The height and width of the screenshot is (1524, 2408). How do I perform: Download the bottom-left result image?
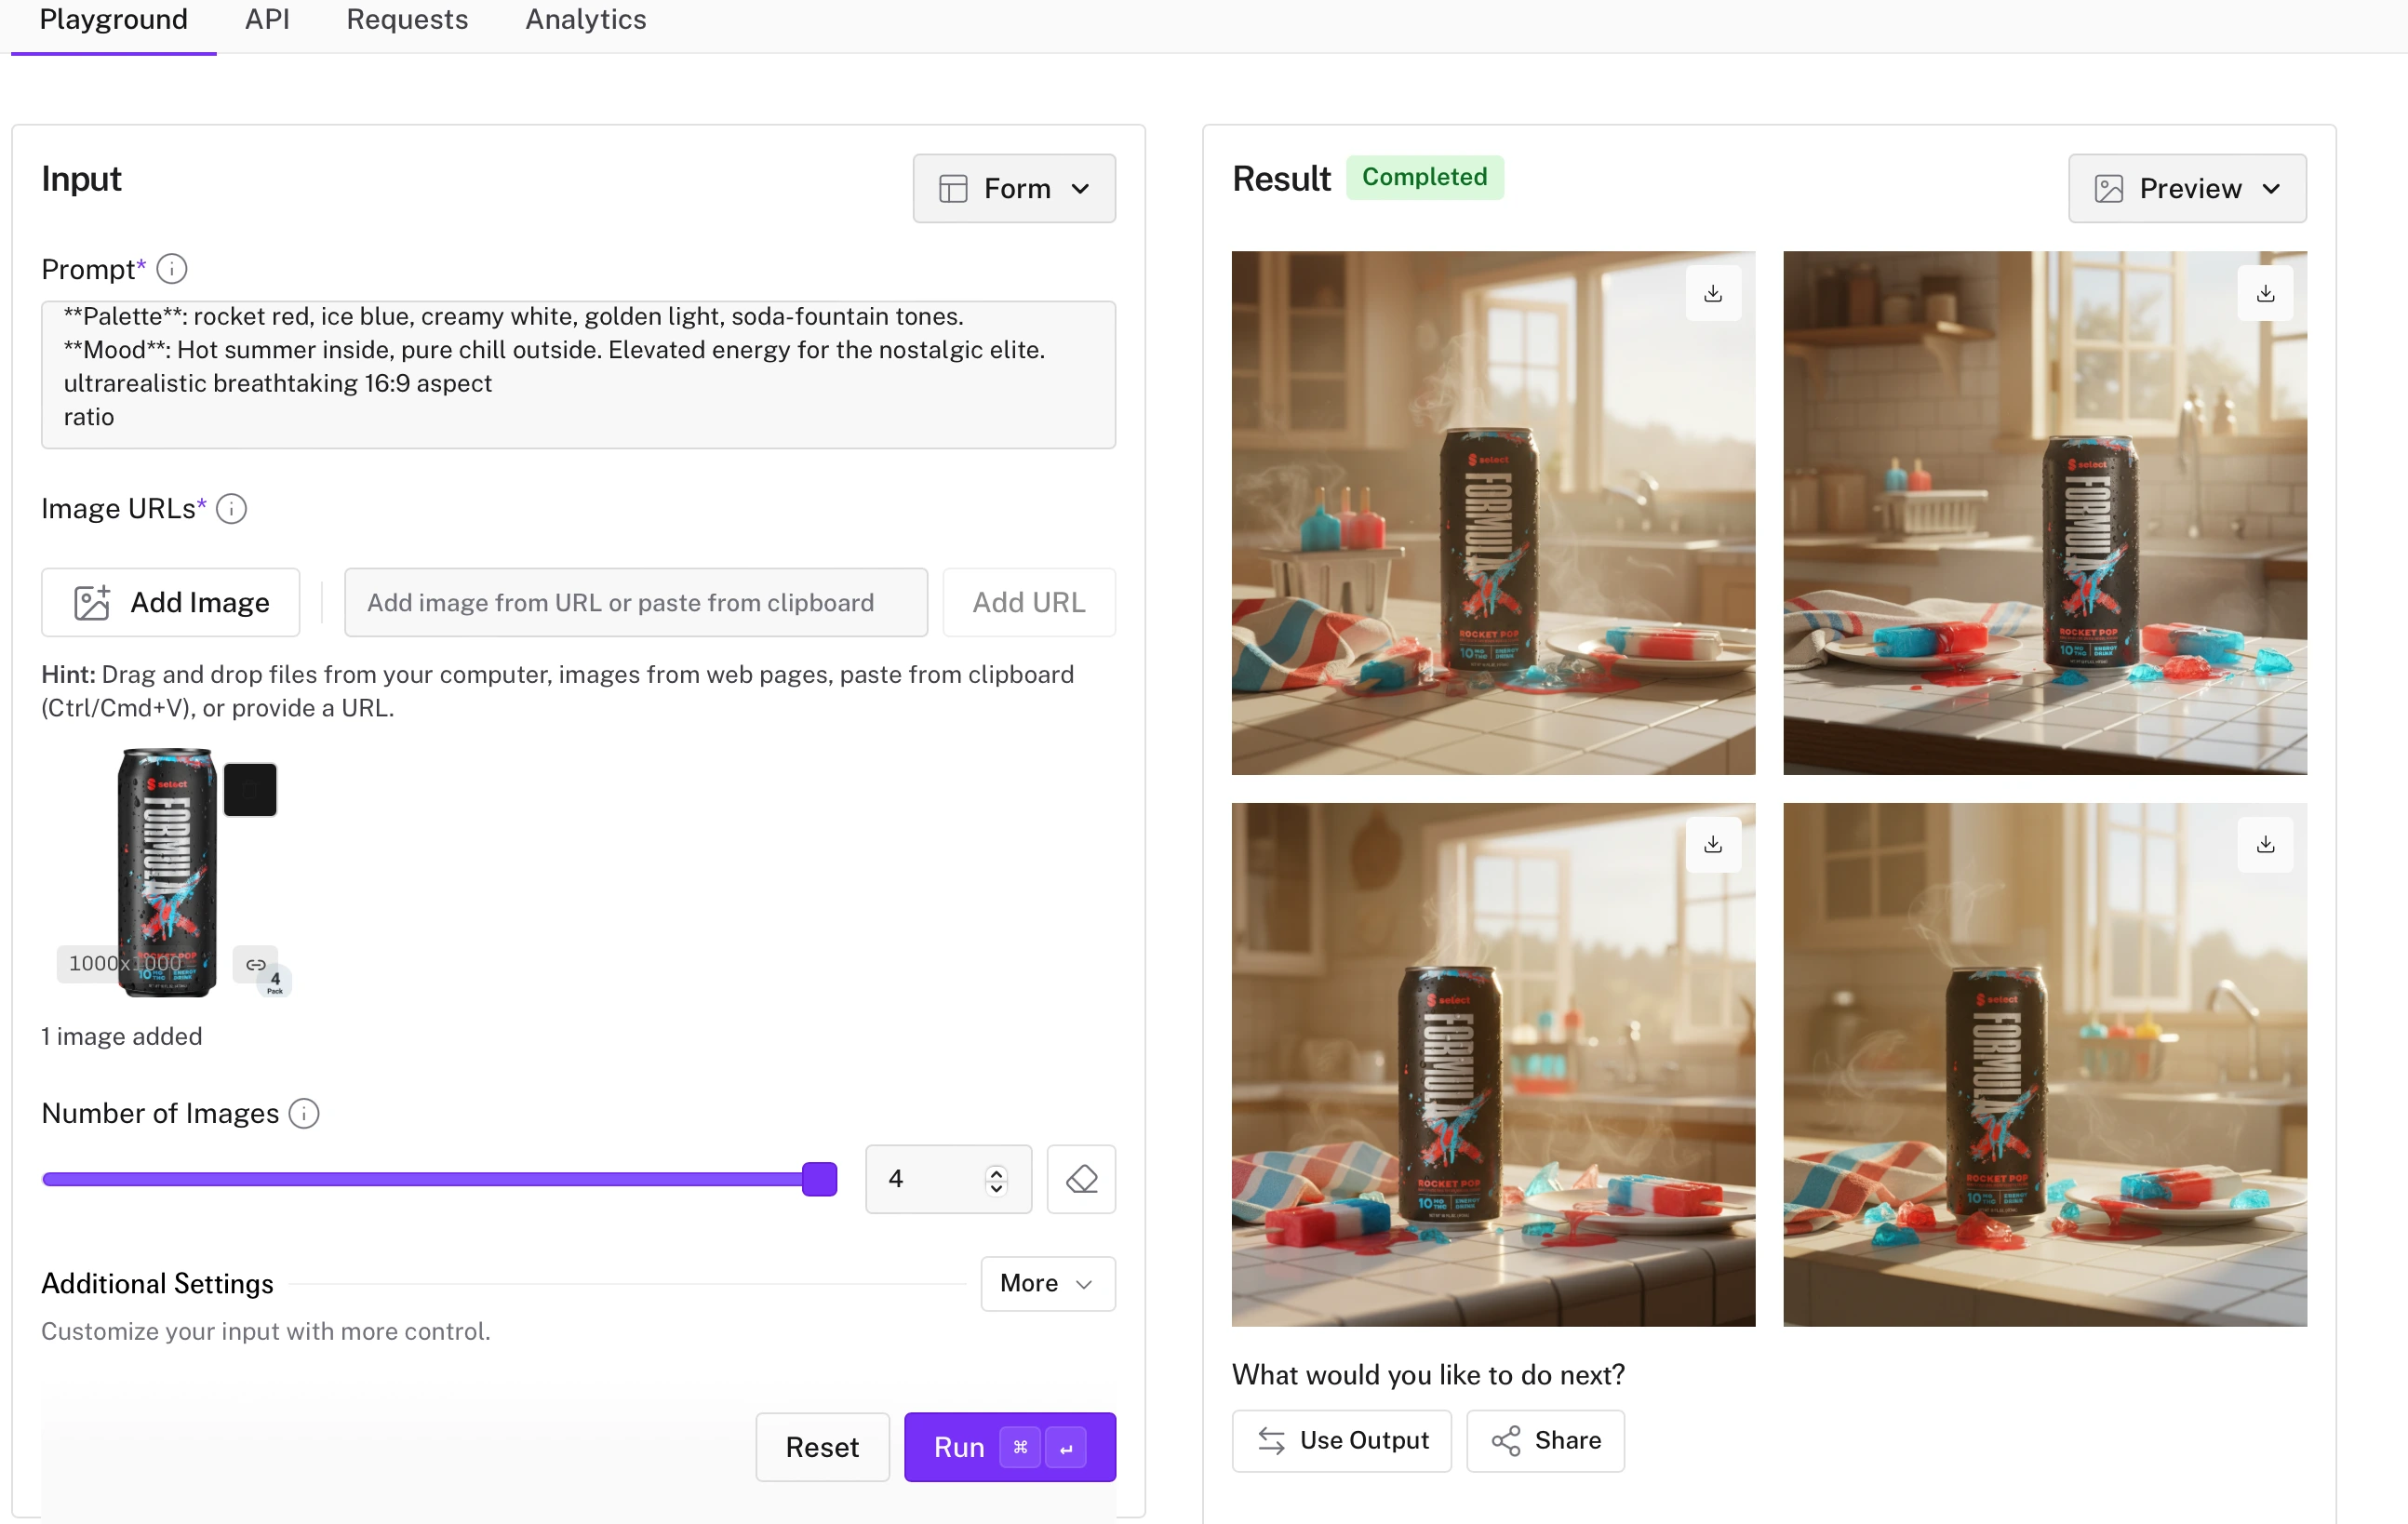1713,844
